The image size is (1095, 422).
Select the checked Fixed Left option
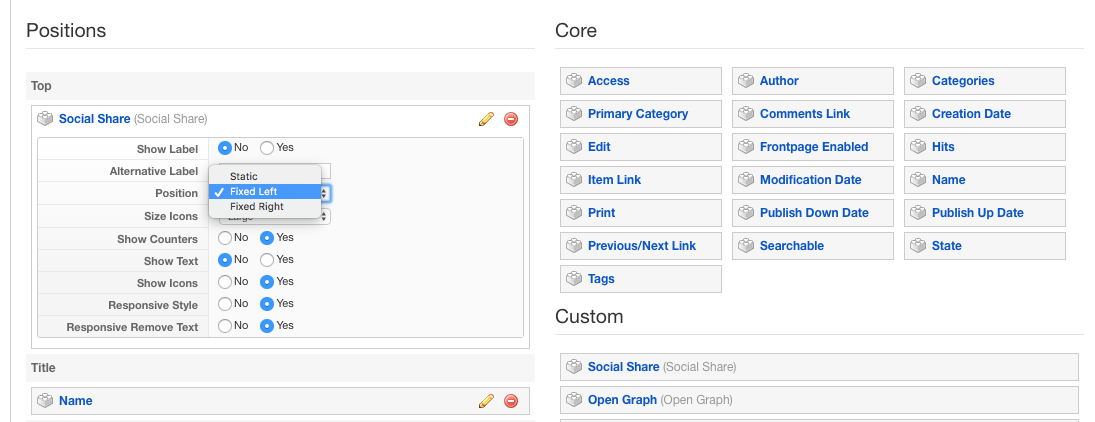pyautogui.click(x=253, y=192)
